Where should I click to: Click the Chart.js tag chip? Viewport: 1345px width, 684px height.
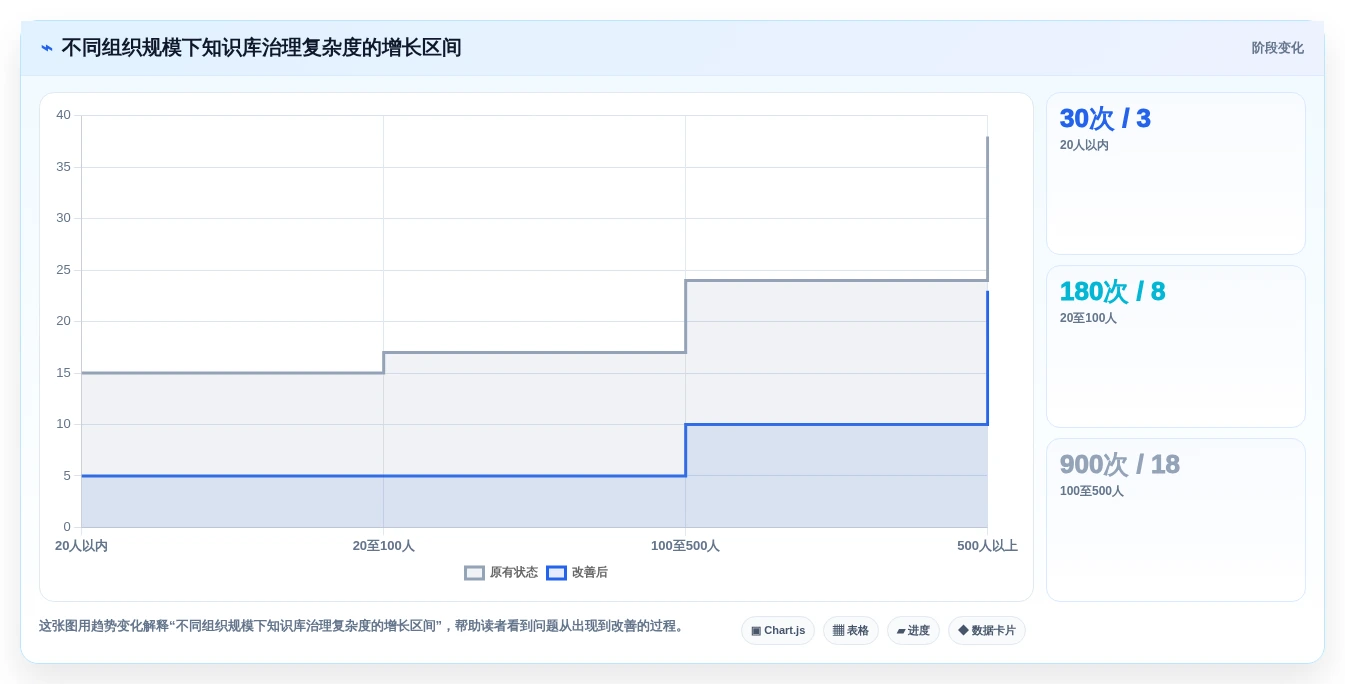tap(778, 631)
